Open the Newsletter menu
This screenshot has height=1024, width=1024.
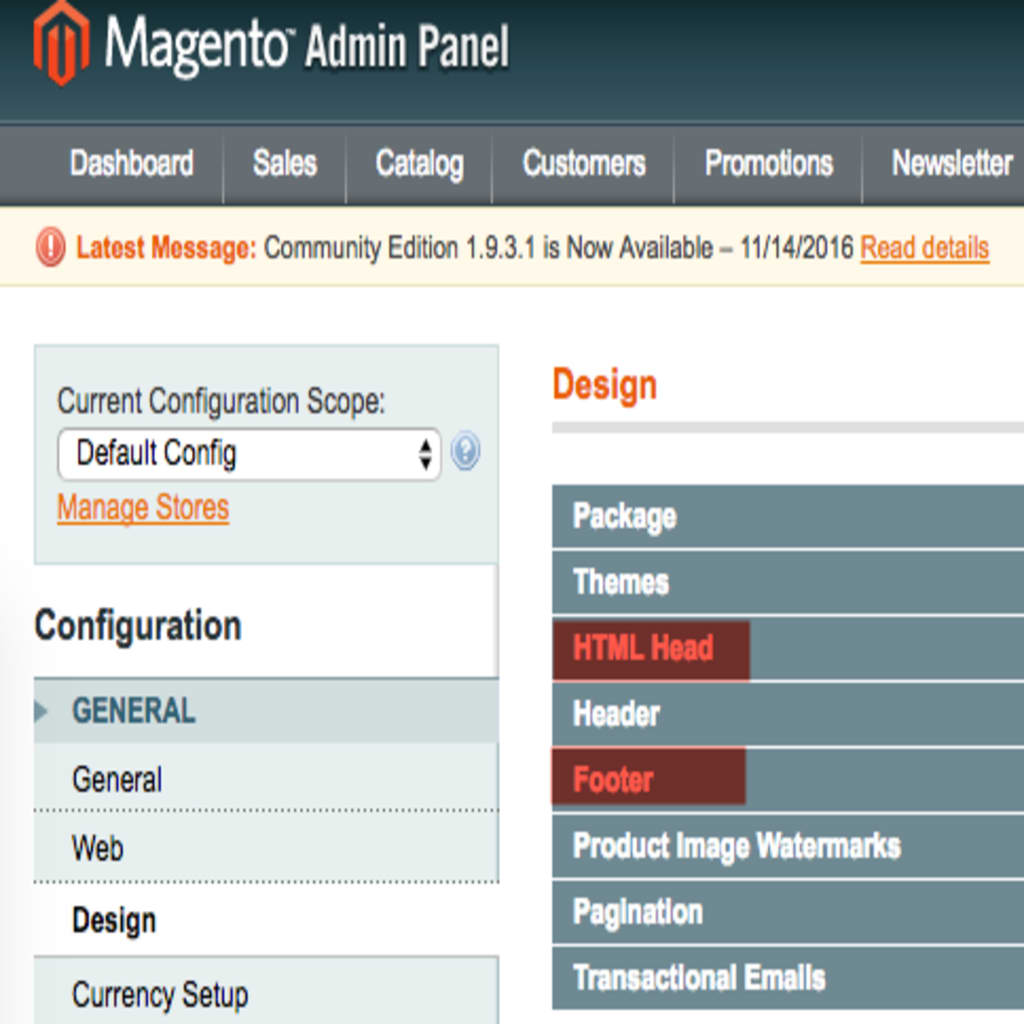[x=952, y=163]
